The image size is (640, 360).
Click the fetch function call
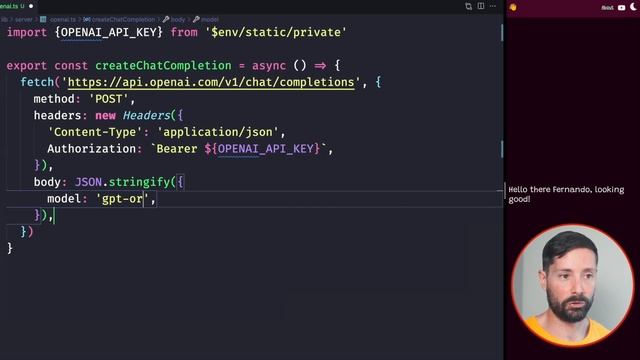(x=37, y=82)
